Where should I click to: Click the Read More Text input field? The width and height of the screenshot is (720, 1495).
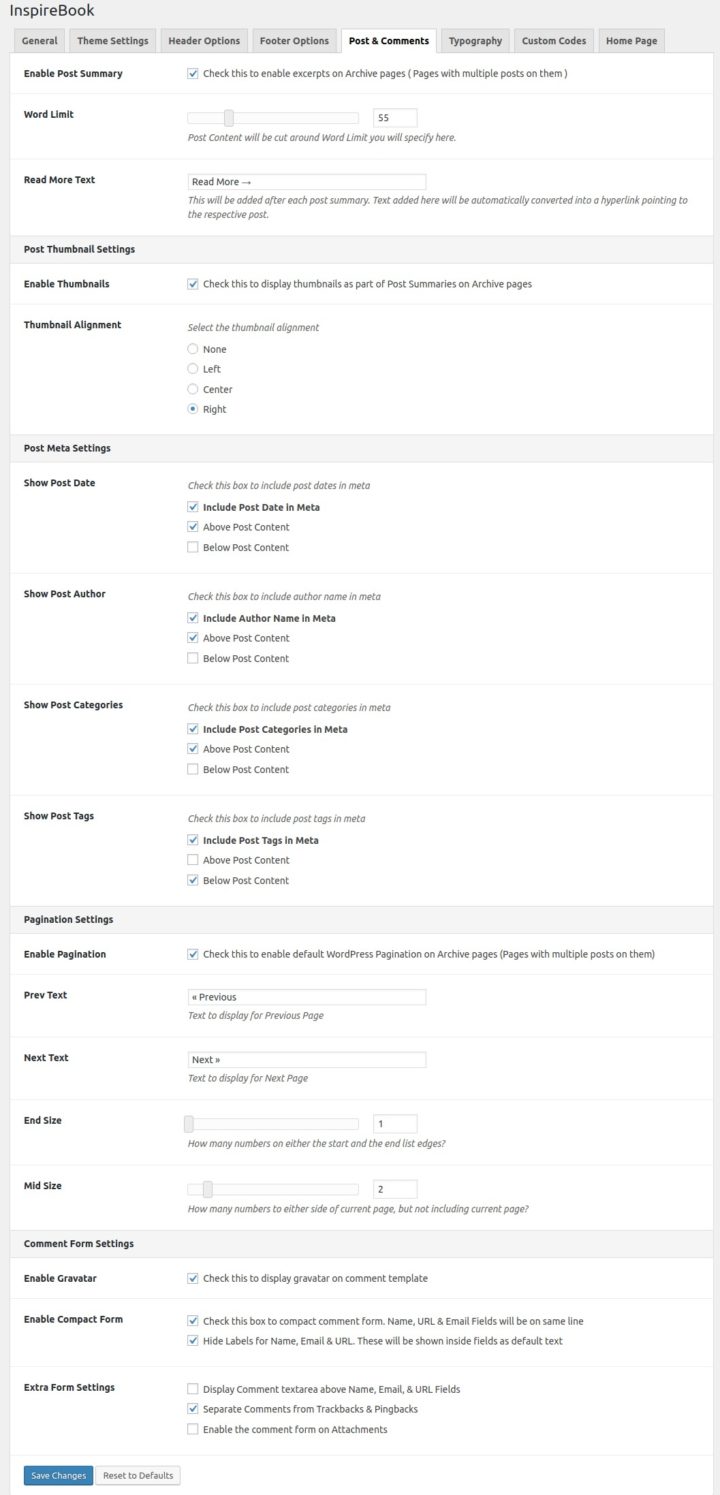click(306, 182)
